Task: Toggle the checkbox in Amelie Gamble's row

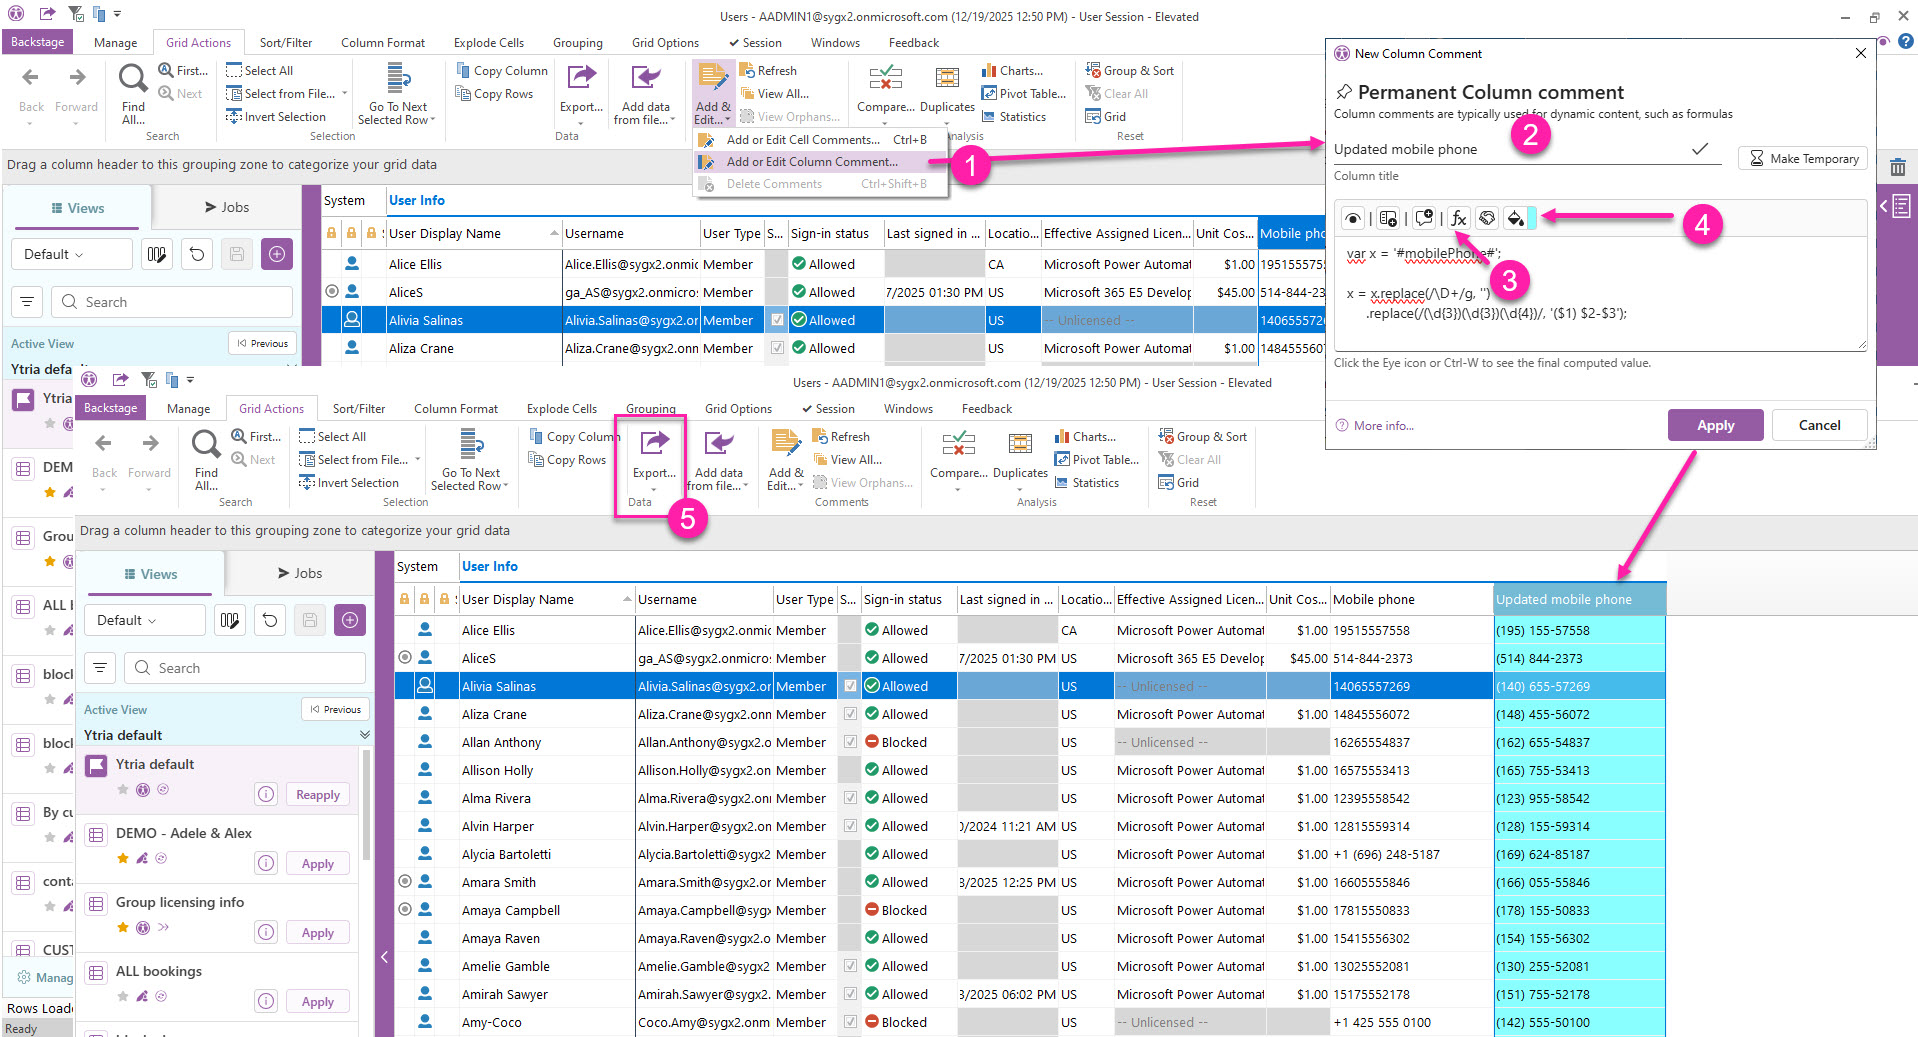Action: pos(850,966)
